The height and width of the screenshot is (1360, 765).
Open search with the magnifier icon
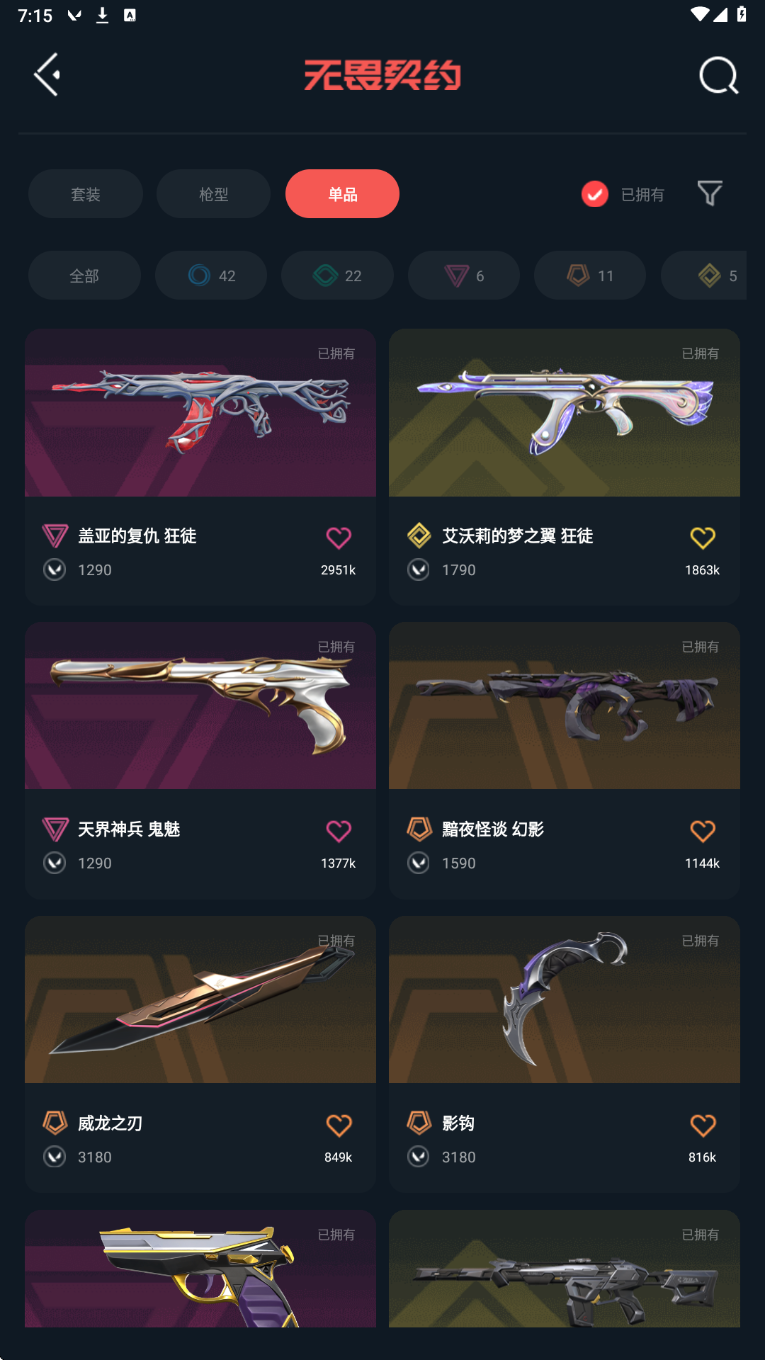click(718, 75)
